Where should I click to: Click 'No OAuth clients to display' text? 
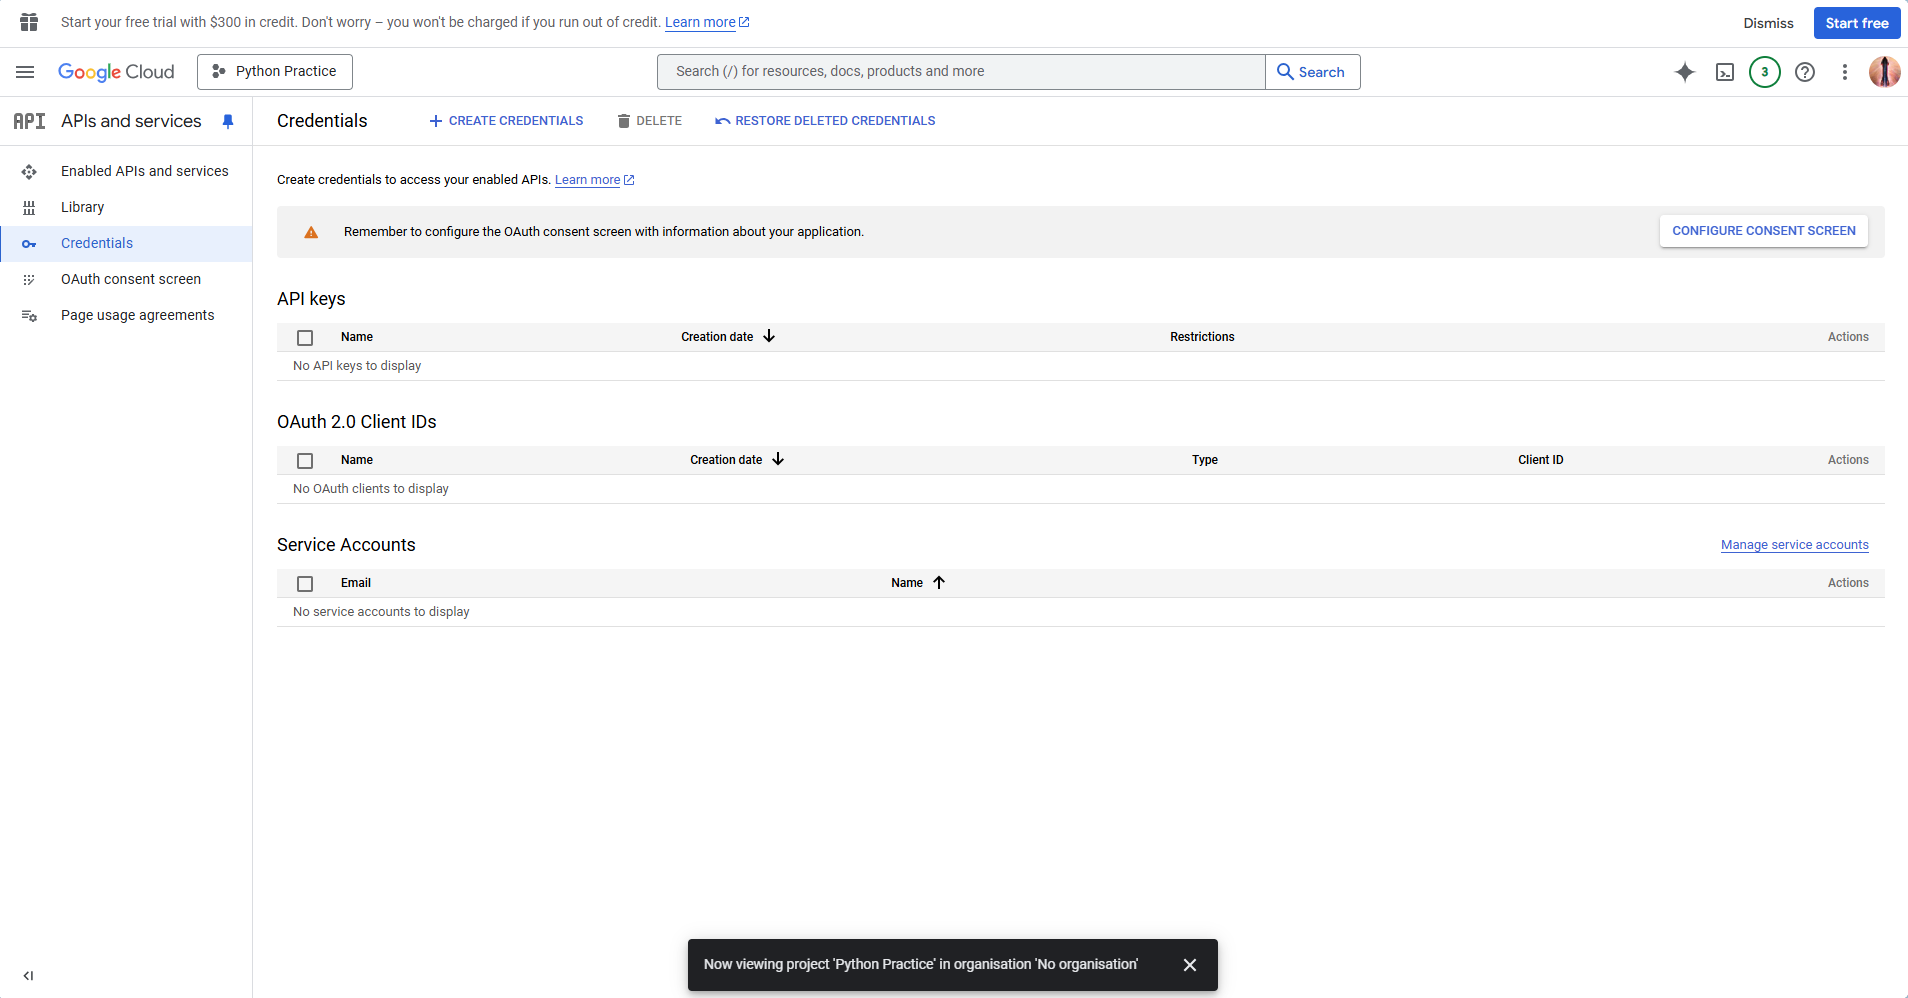pos(371,489)
